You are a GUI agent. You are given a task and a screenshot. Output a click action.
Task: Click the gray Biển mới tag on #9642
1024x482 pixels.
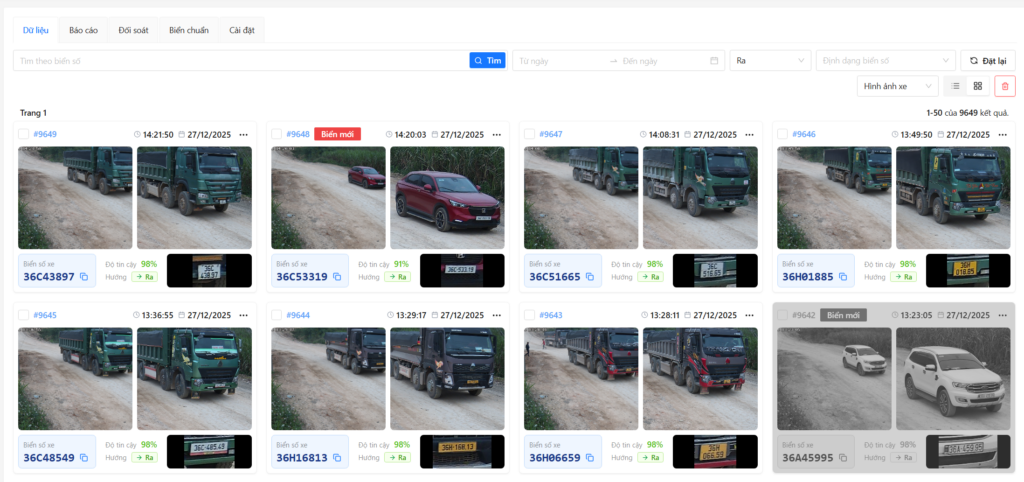click(843, 315)
